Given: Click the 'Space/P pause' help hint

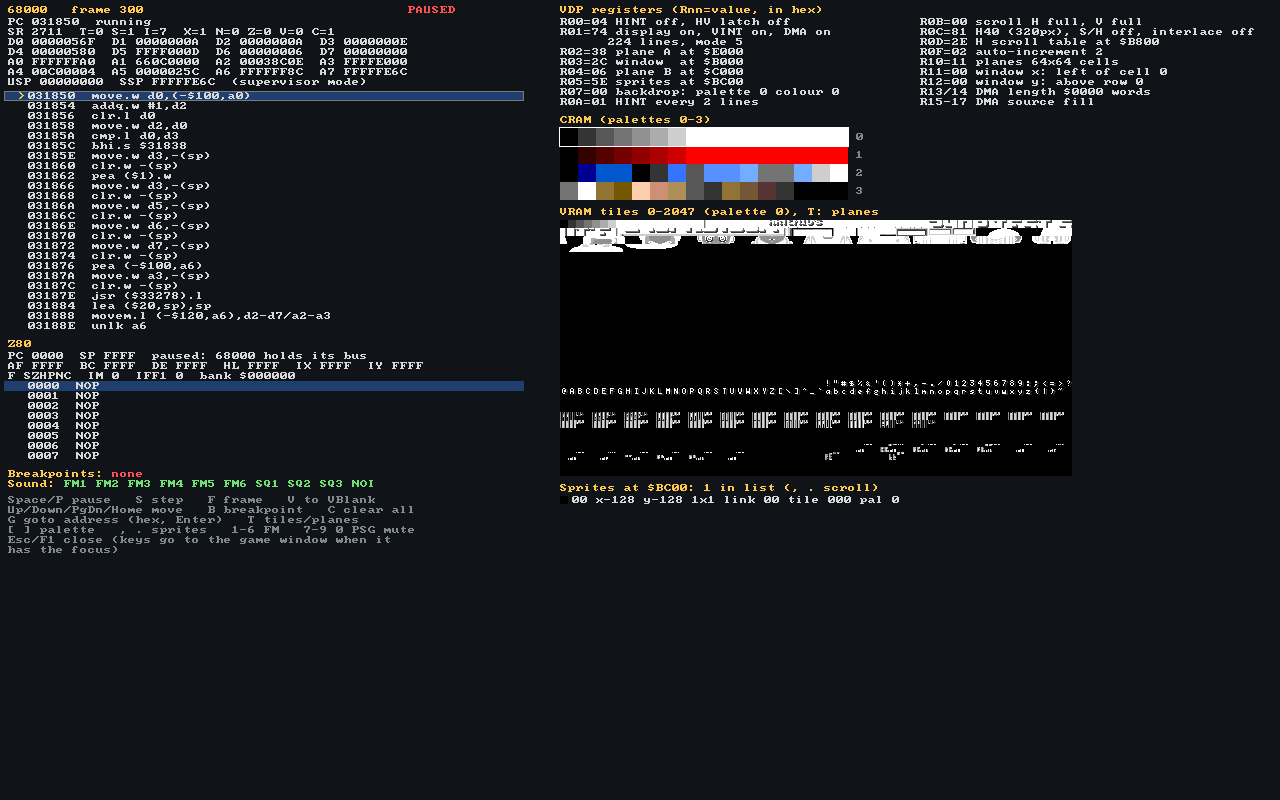Looking at the screenshot, I should [x=59, y=500].
